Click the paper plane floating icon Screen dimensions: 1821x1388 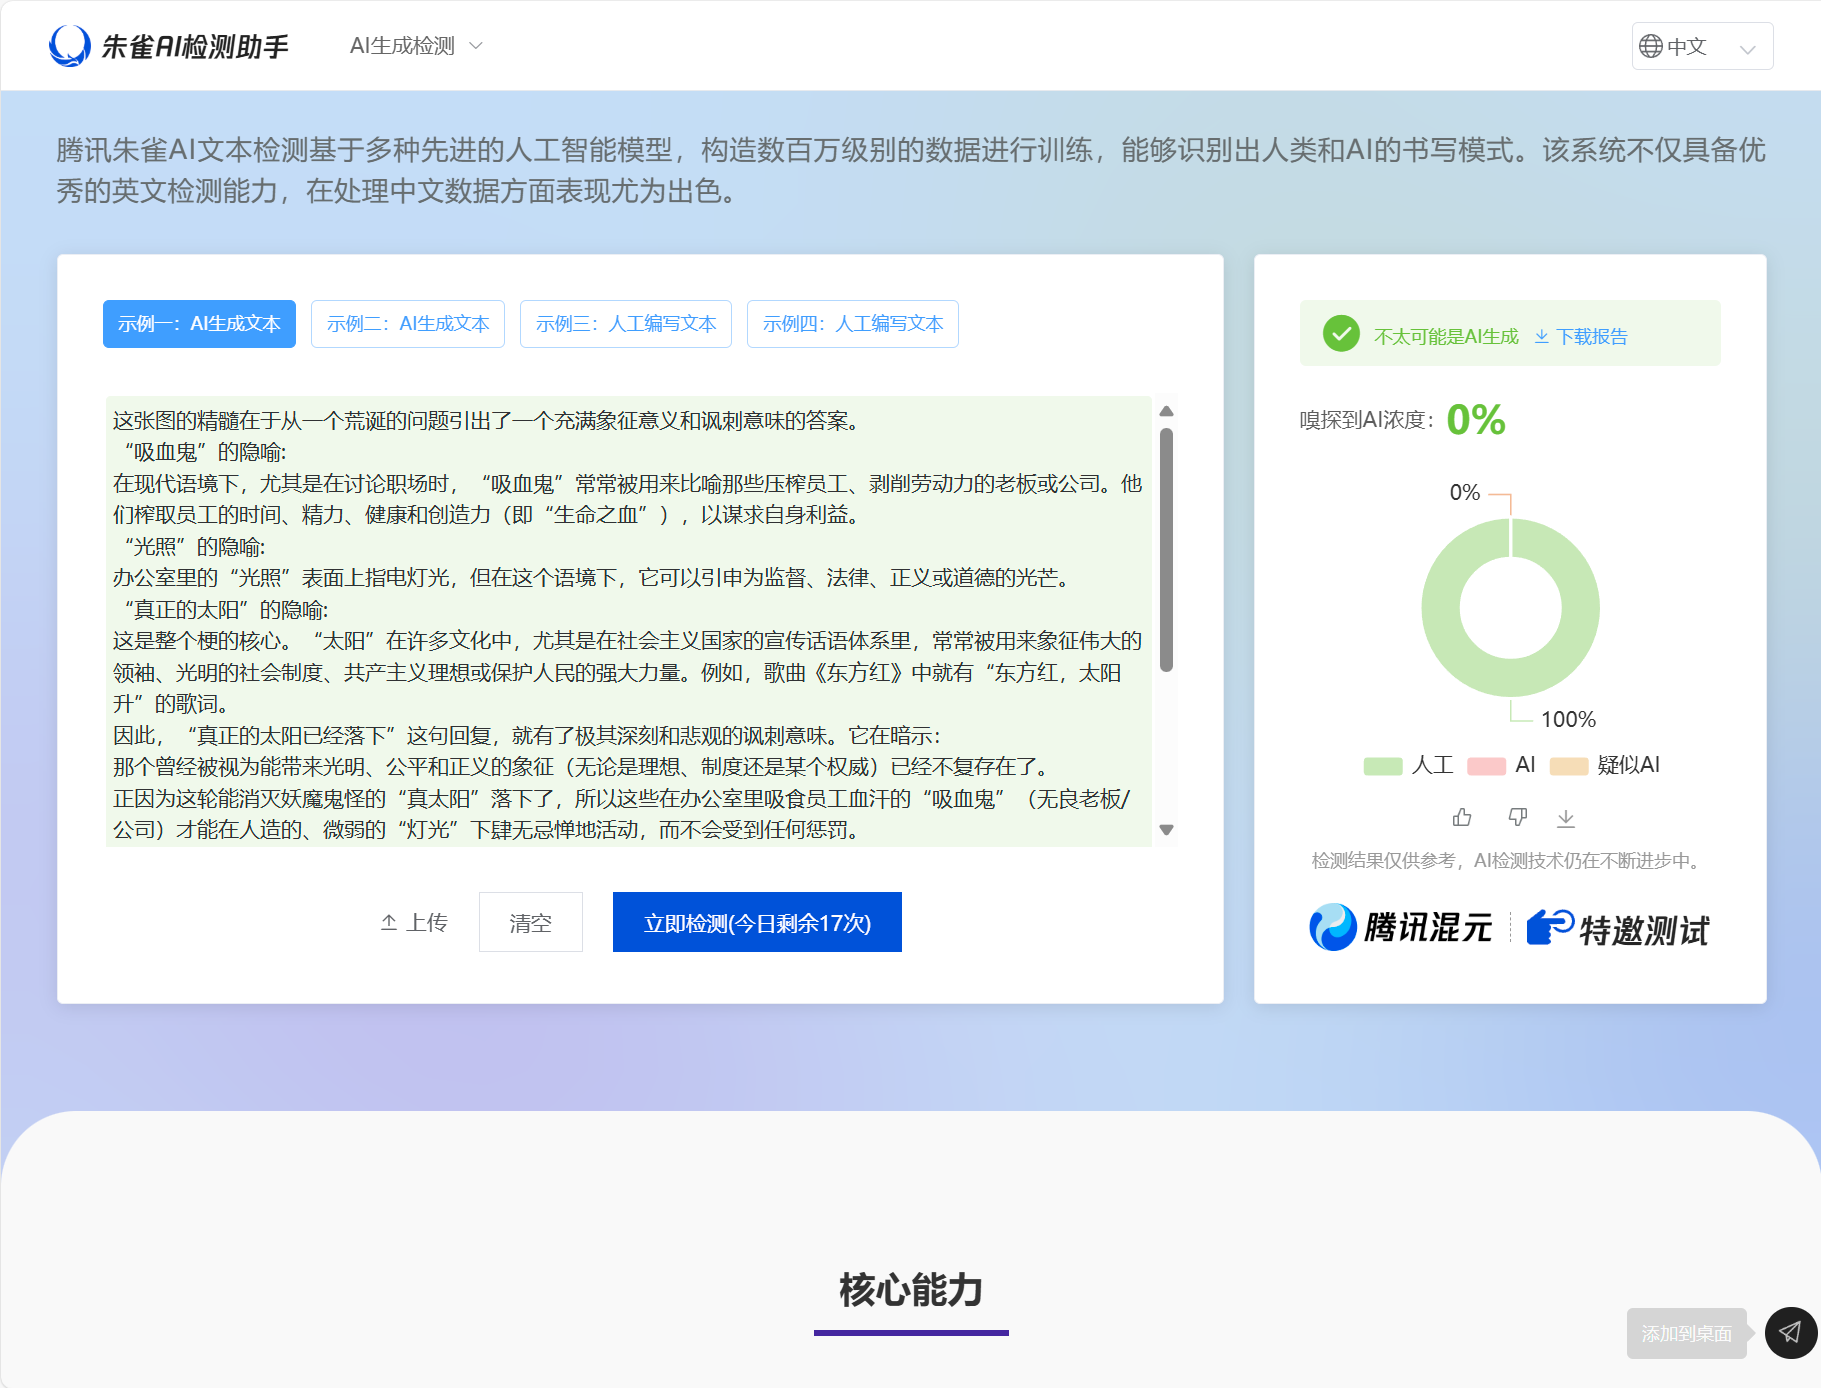[x=1791, y=1332]
